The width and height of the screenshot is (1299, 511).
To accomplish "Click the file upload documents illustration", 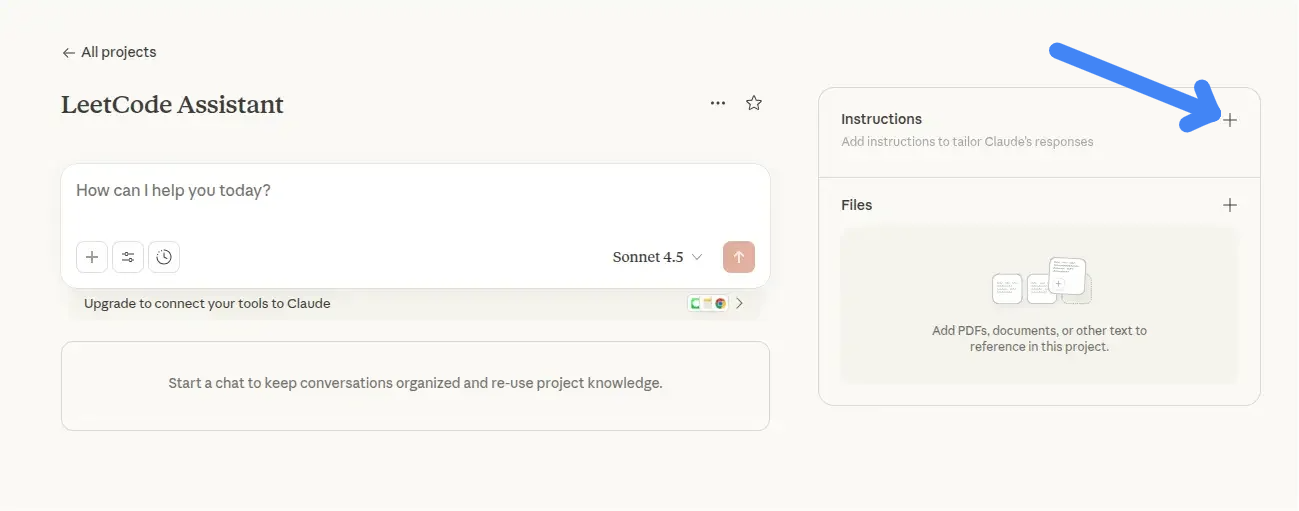I will pyautogui.click(x=1039, y=283).
